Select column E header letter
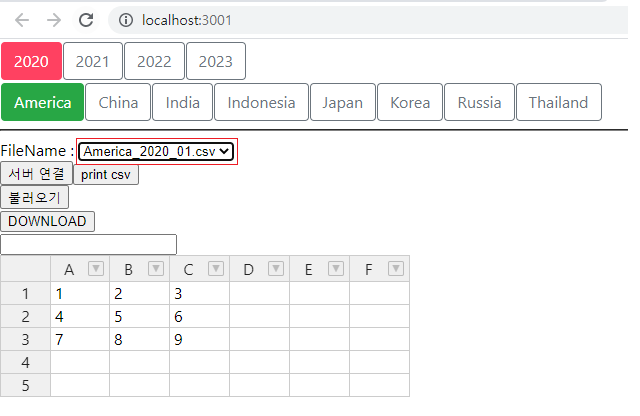The height and width of the screenshot is (416, 640). pyautogui.click(x=308, y=269)
